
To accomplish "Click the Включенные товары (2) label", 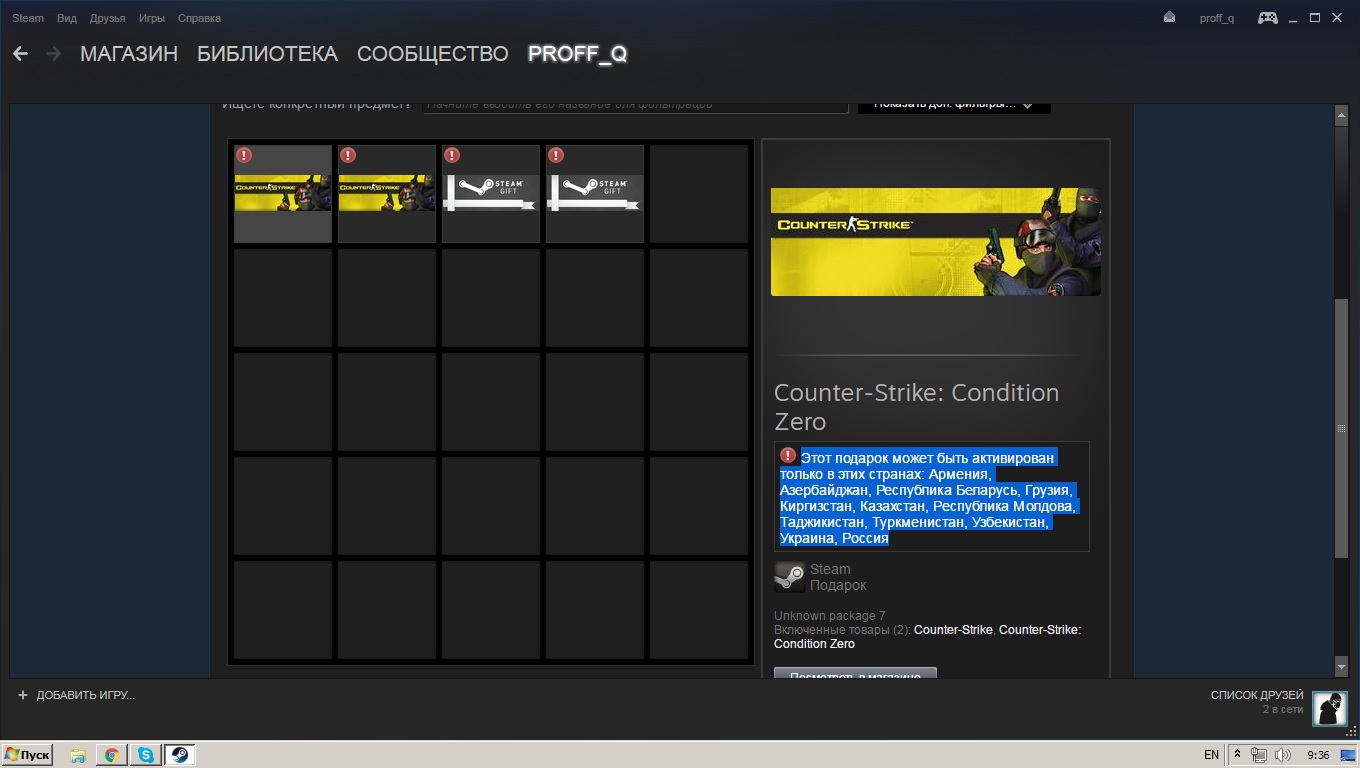I will coord(842,630).
